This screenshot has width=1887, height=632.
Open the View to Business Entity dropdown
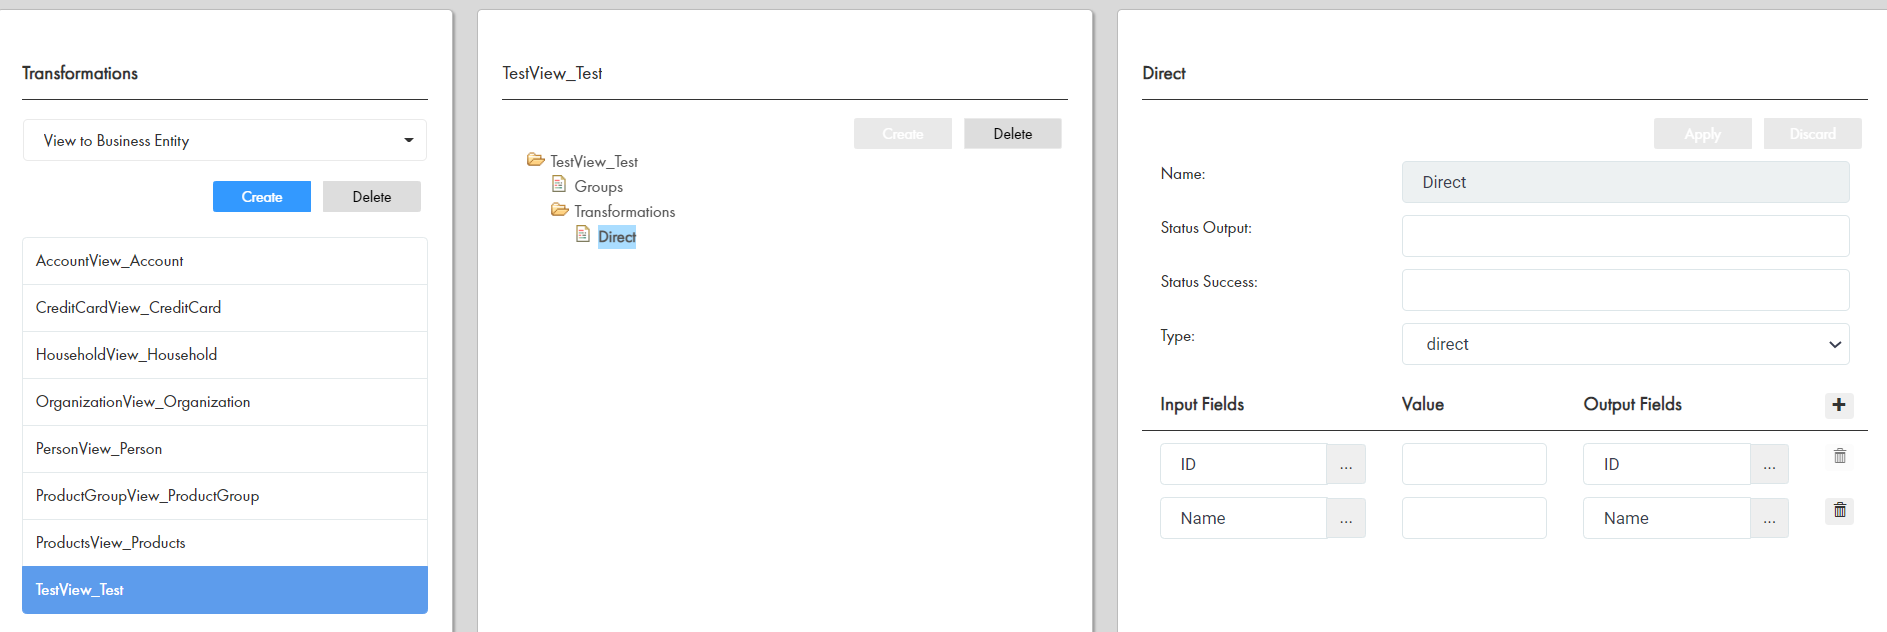225,140
